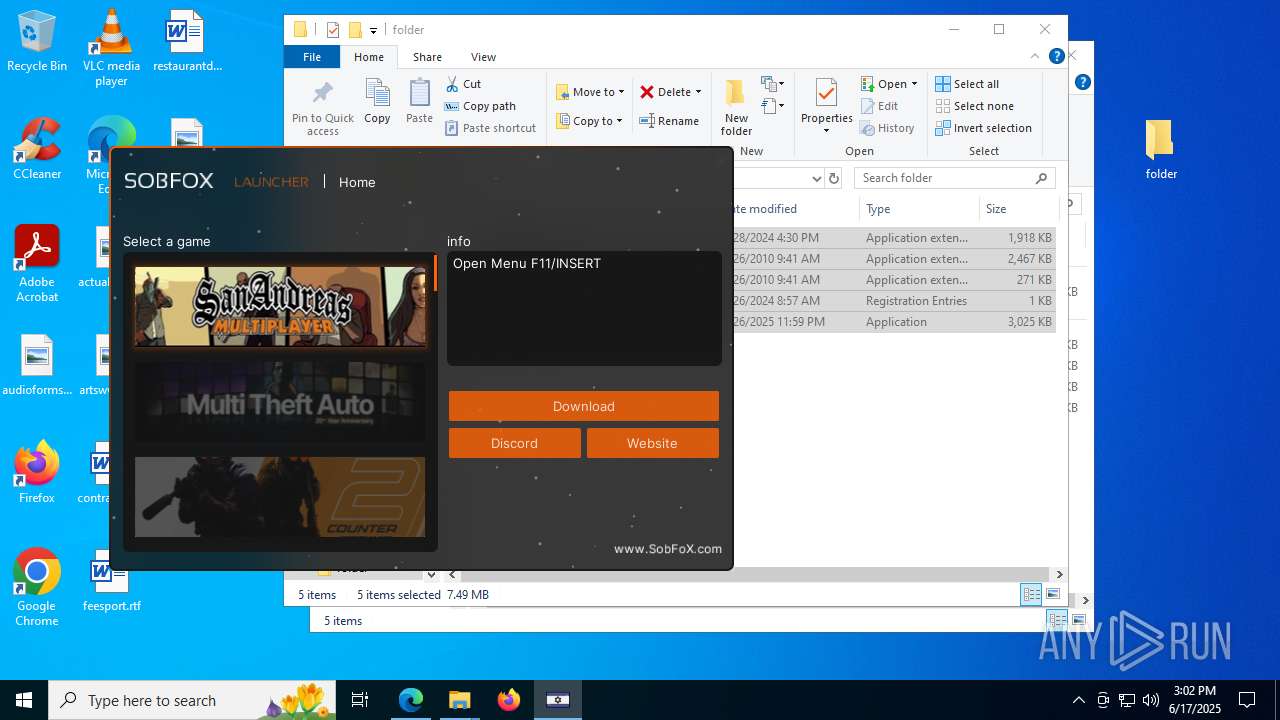The width and height of the screenshot is (1280, 720).
Task: Open the Discord button in launcher
Action: point(514,443)
